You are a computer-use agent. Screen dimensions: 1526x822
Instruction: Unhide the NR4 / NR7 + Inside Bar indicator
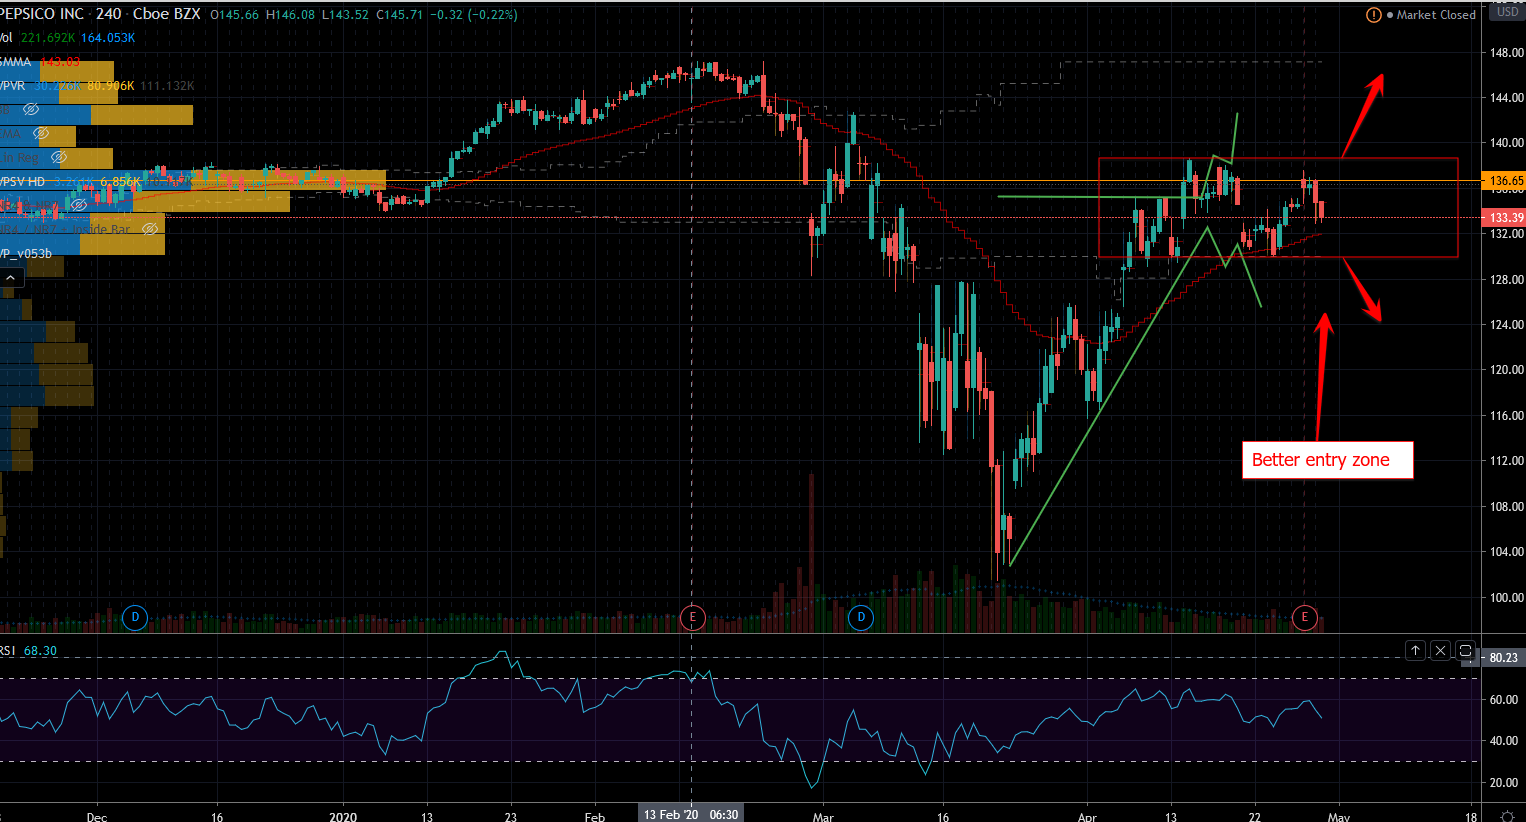click(150, 229)
